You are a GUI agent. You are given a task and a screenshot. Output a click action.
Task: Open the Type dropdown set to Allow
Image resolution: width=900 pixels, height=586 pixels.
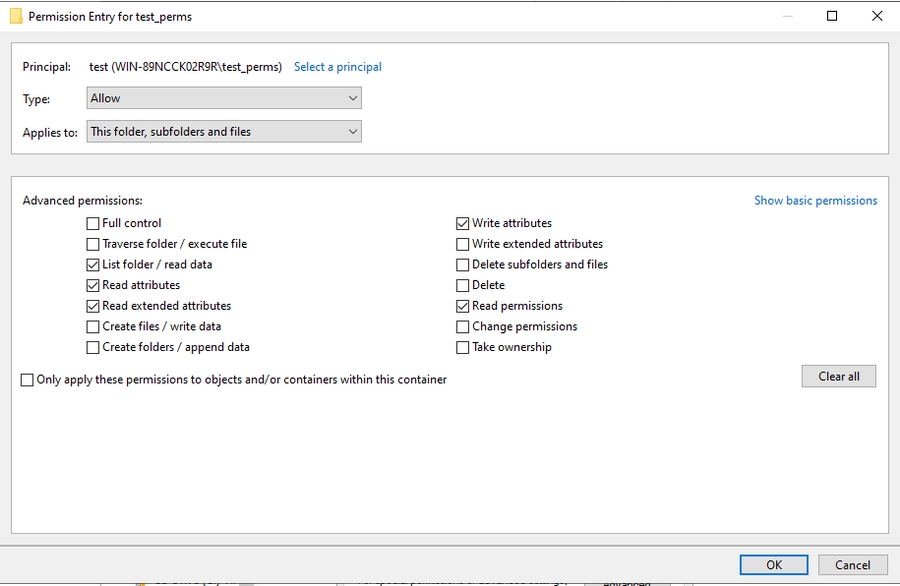point(224,98)
